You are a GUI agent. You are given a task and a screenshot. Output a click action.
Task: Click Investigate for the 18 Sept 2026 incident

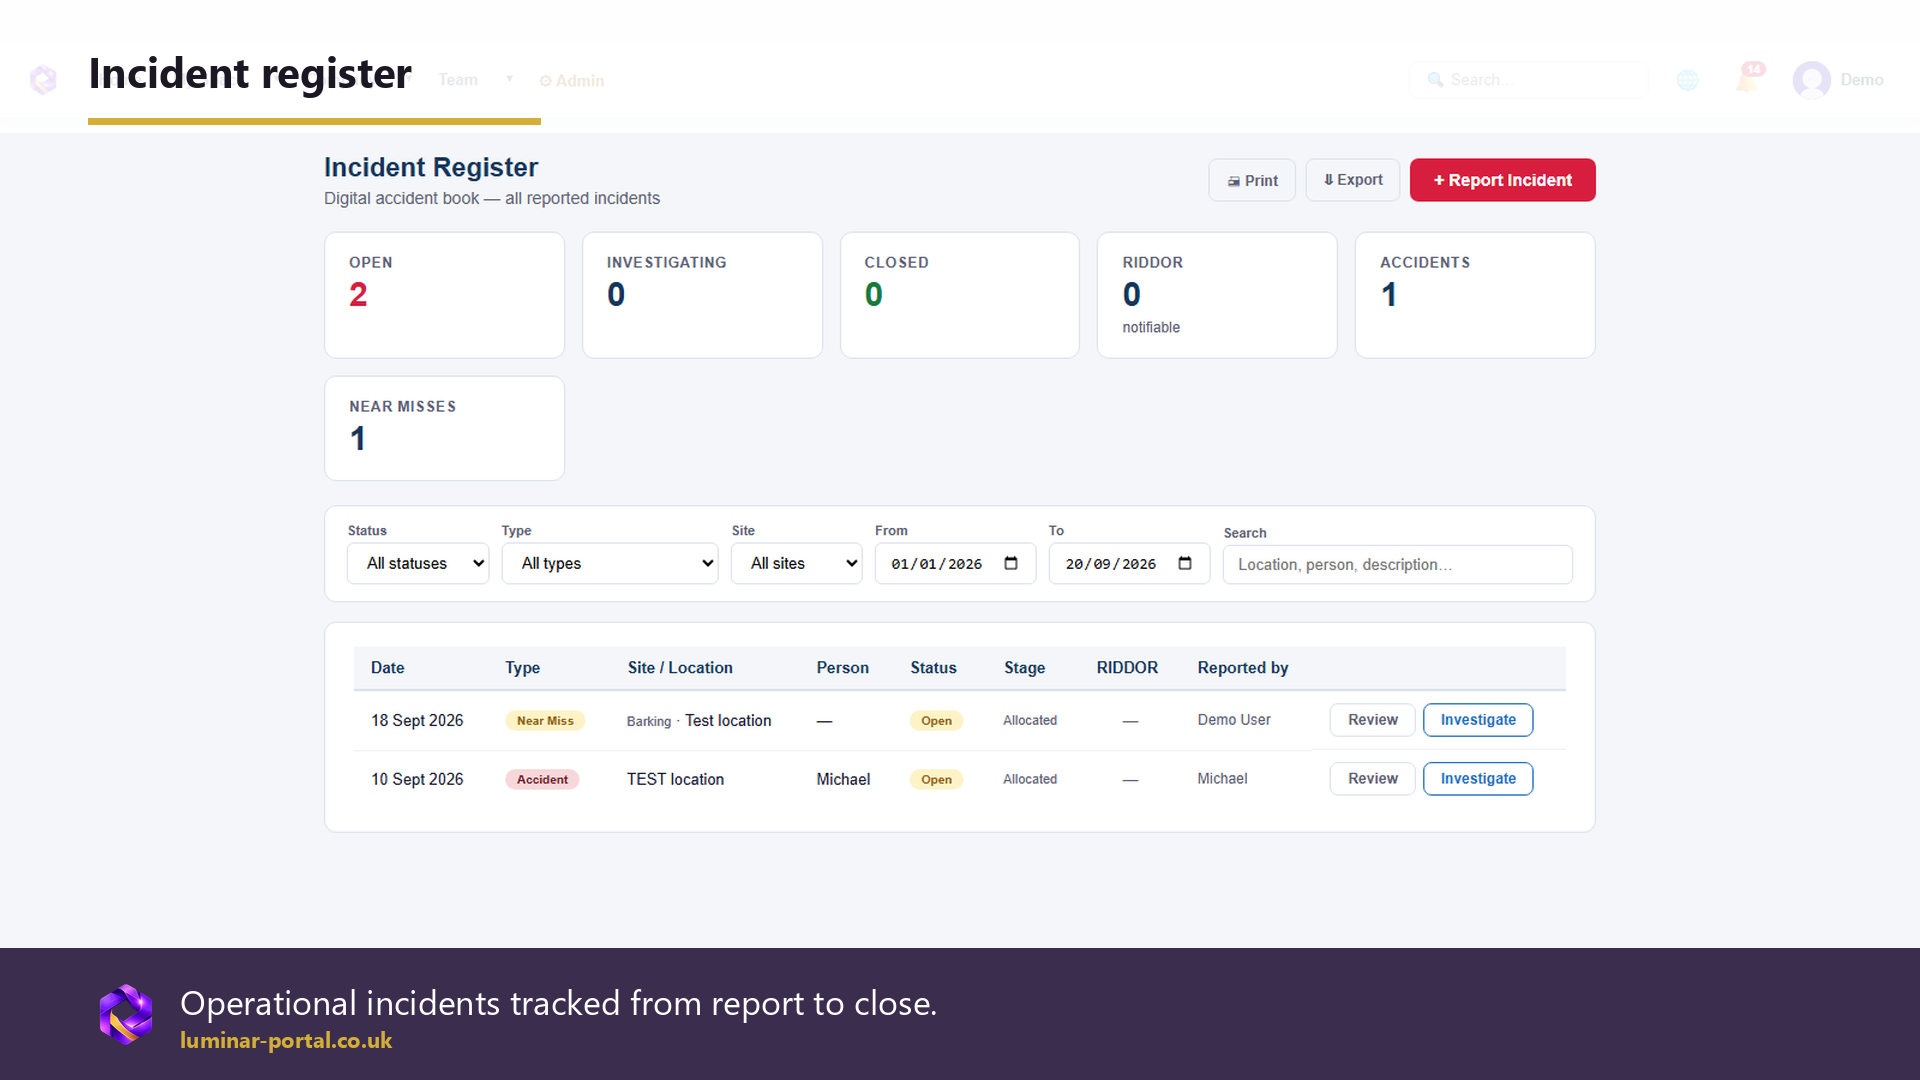point(1478,720)
